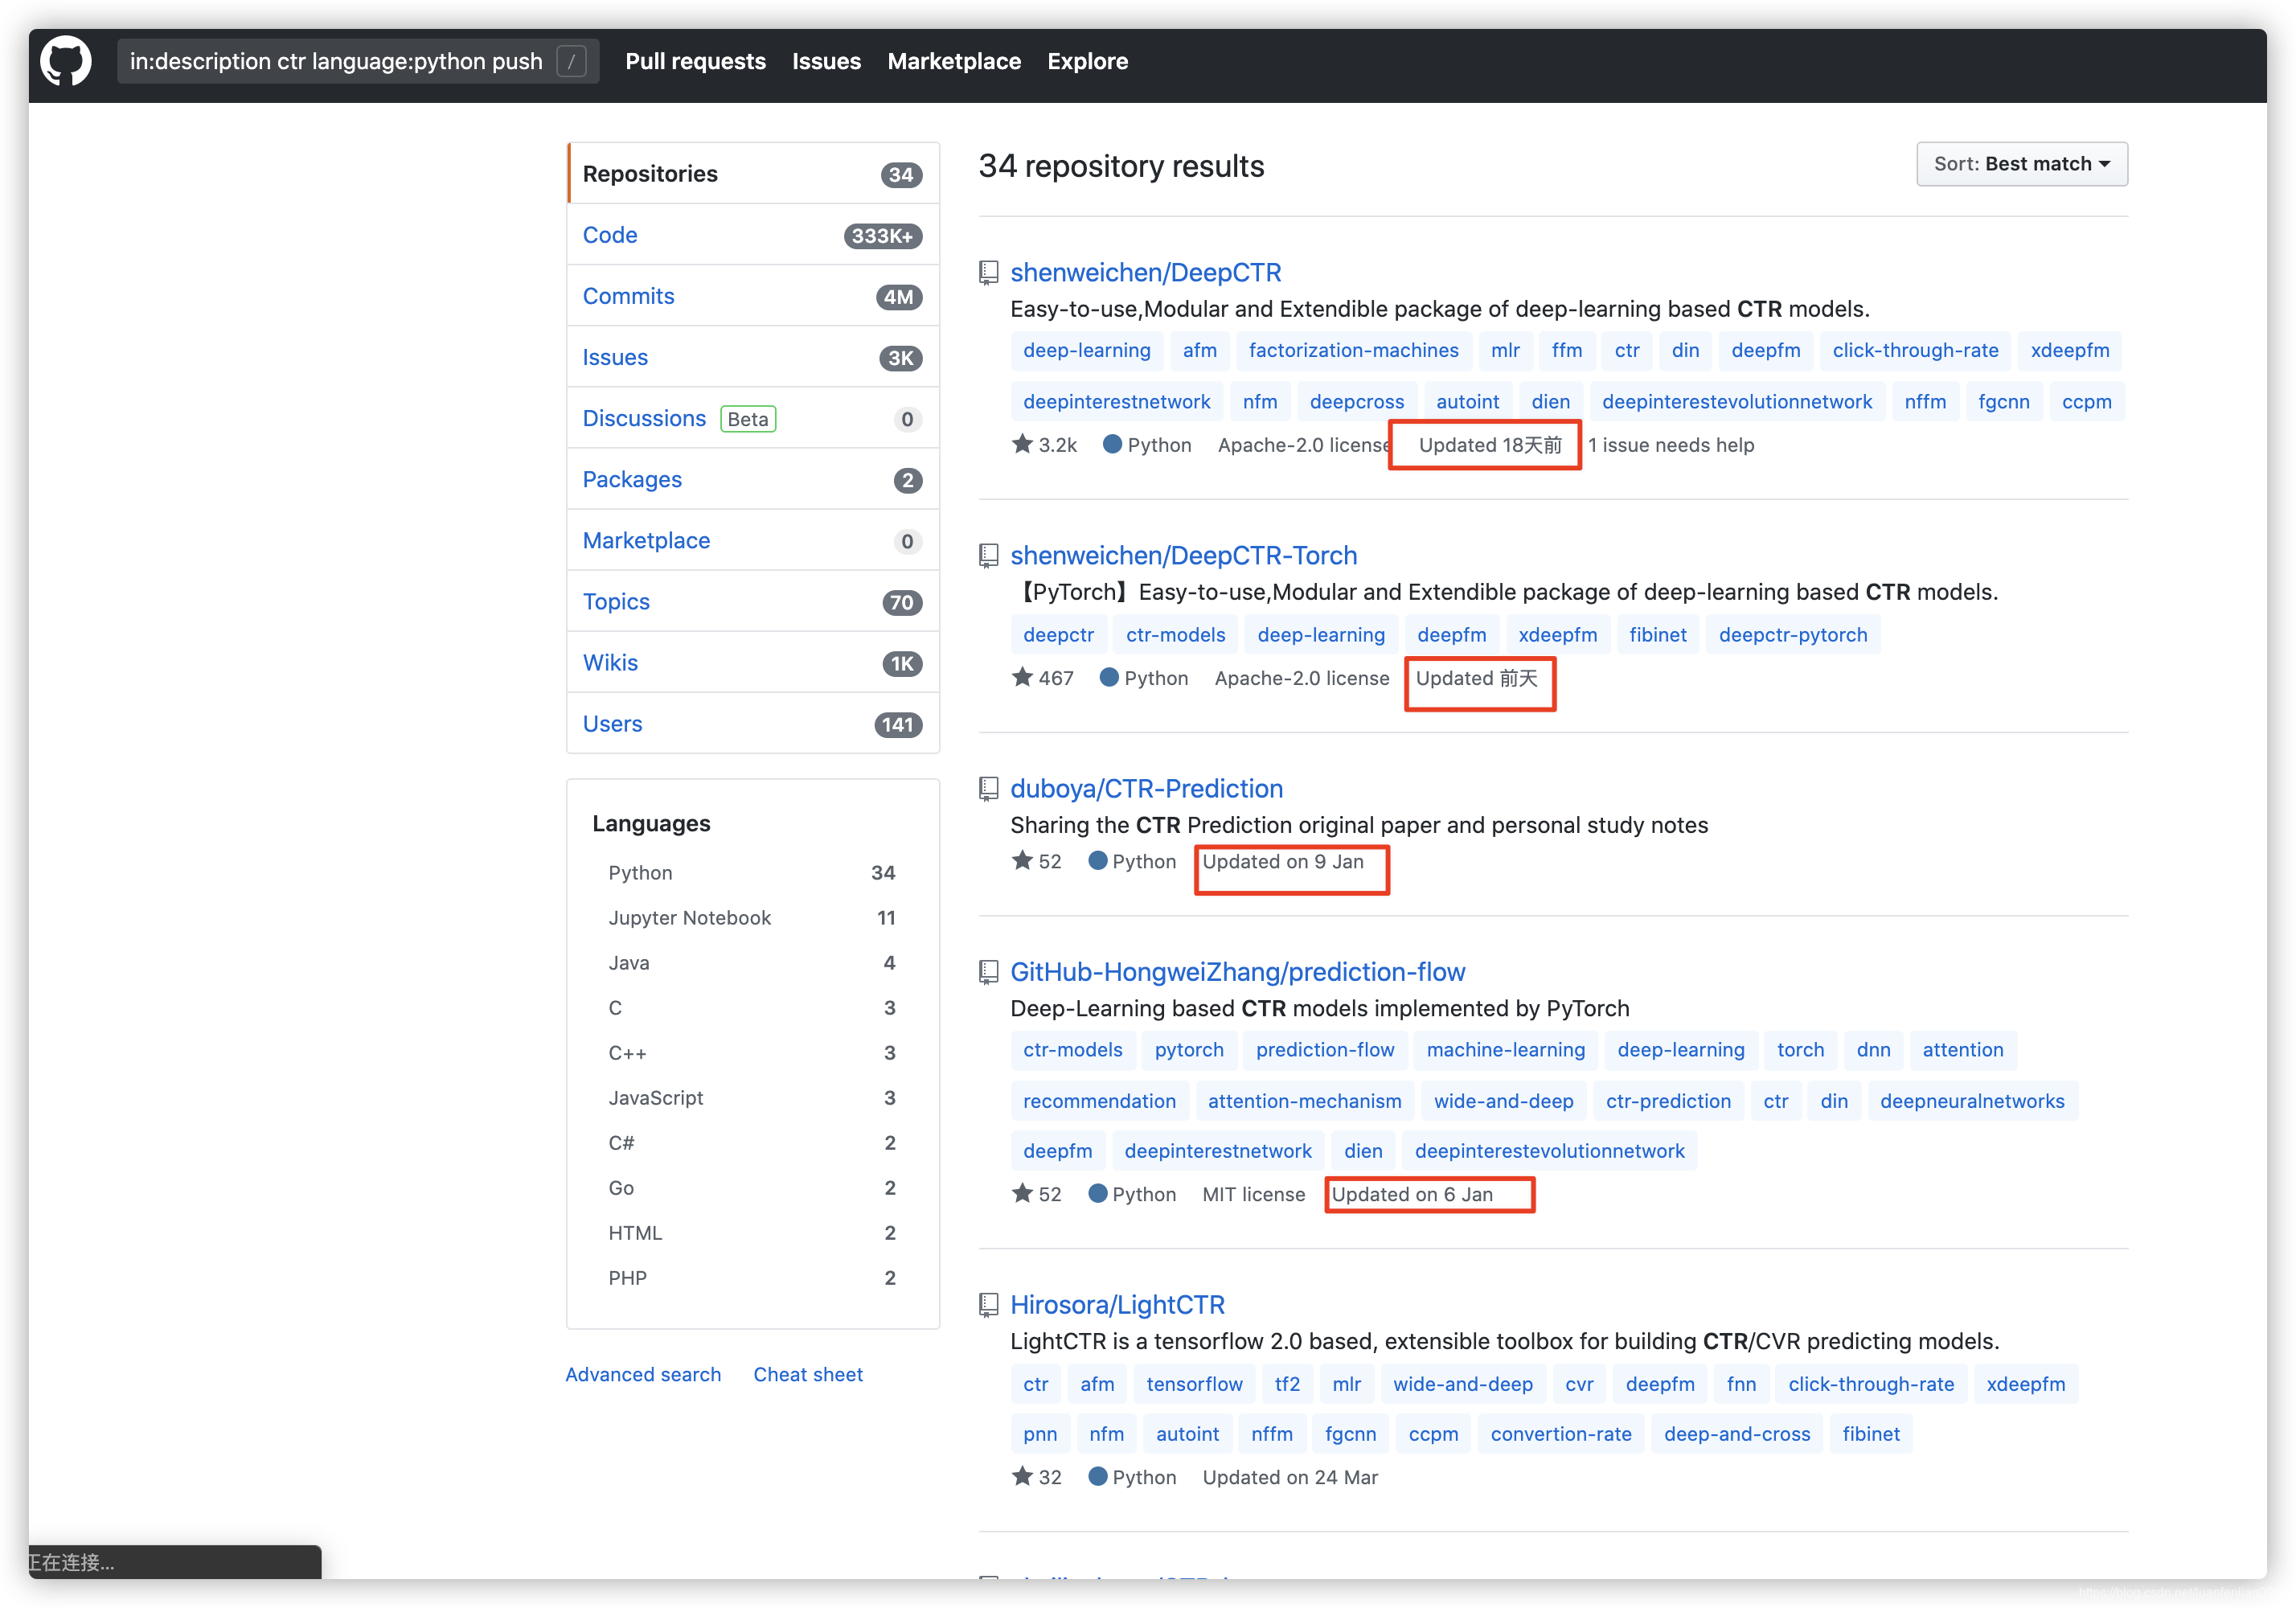Click the deepctr-pytorch topic tag
Viewport: 2296px width, 1608px height.
tap(1792, 635)
